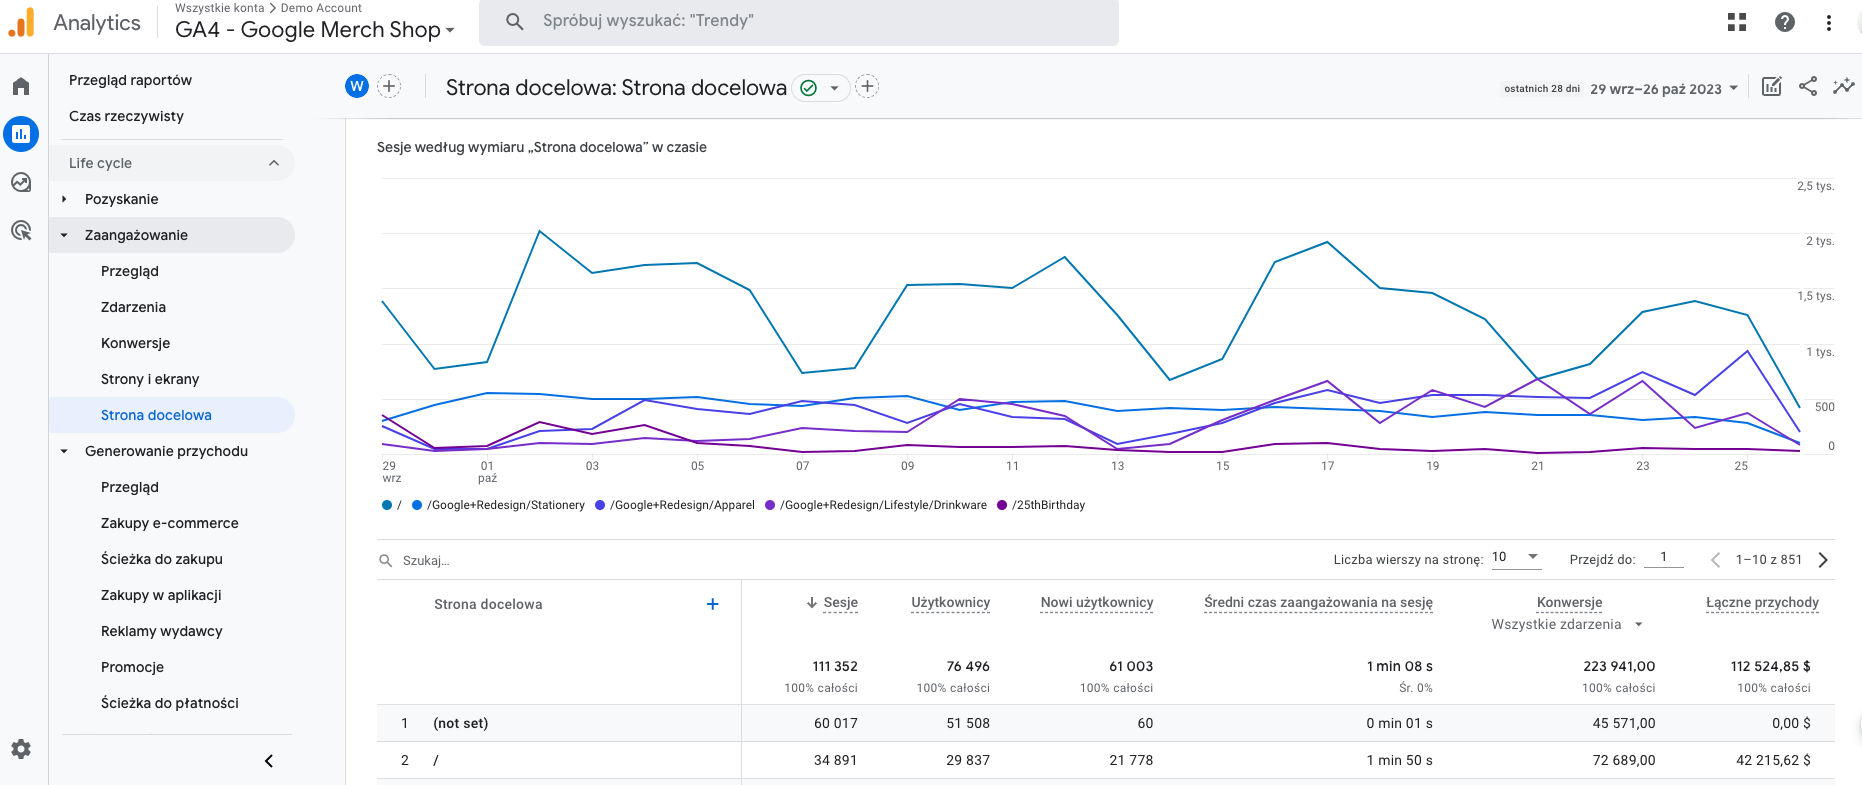
Task: Open the report status dropdown arrow
Action: click(x=834, y=88)
